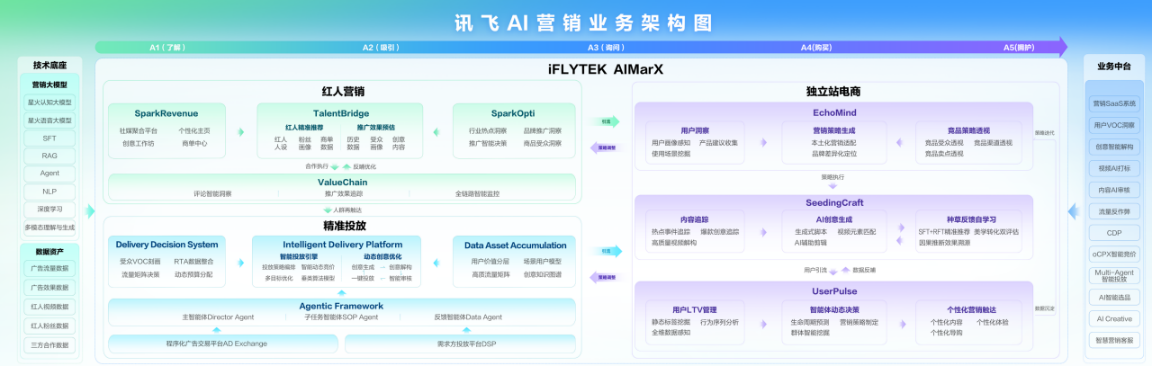Click the A5 stage label
The width and height of the screenshot is (1152, 366).
(x=1019, y=48)
